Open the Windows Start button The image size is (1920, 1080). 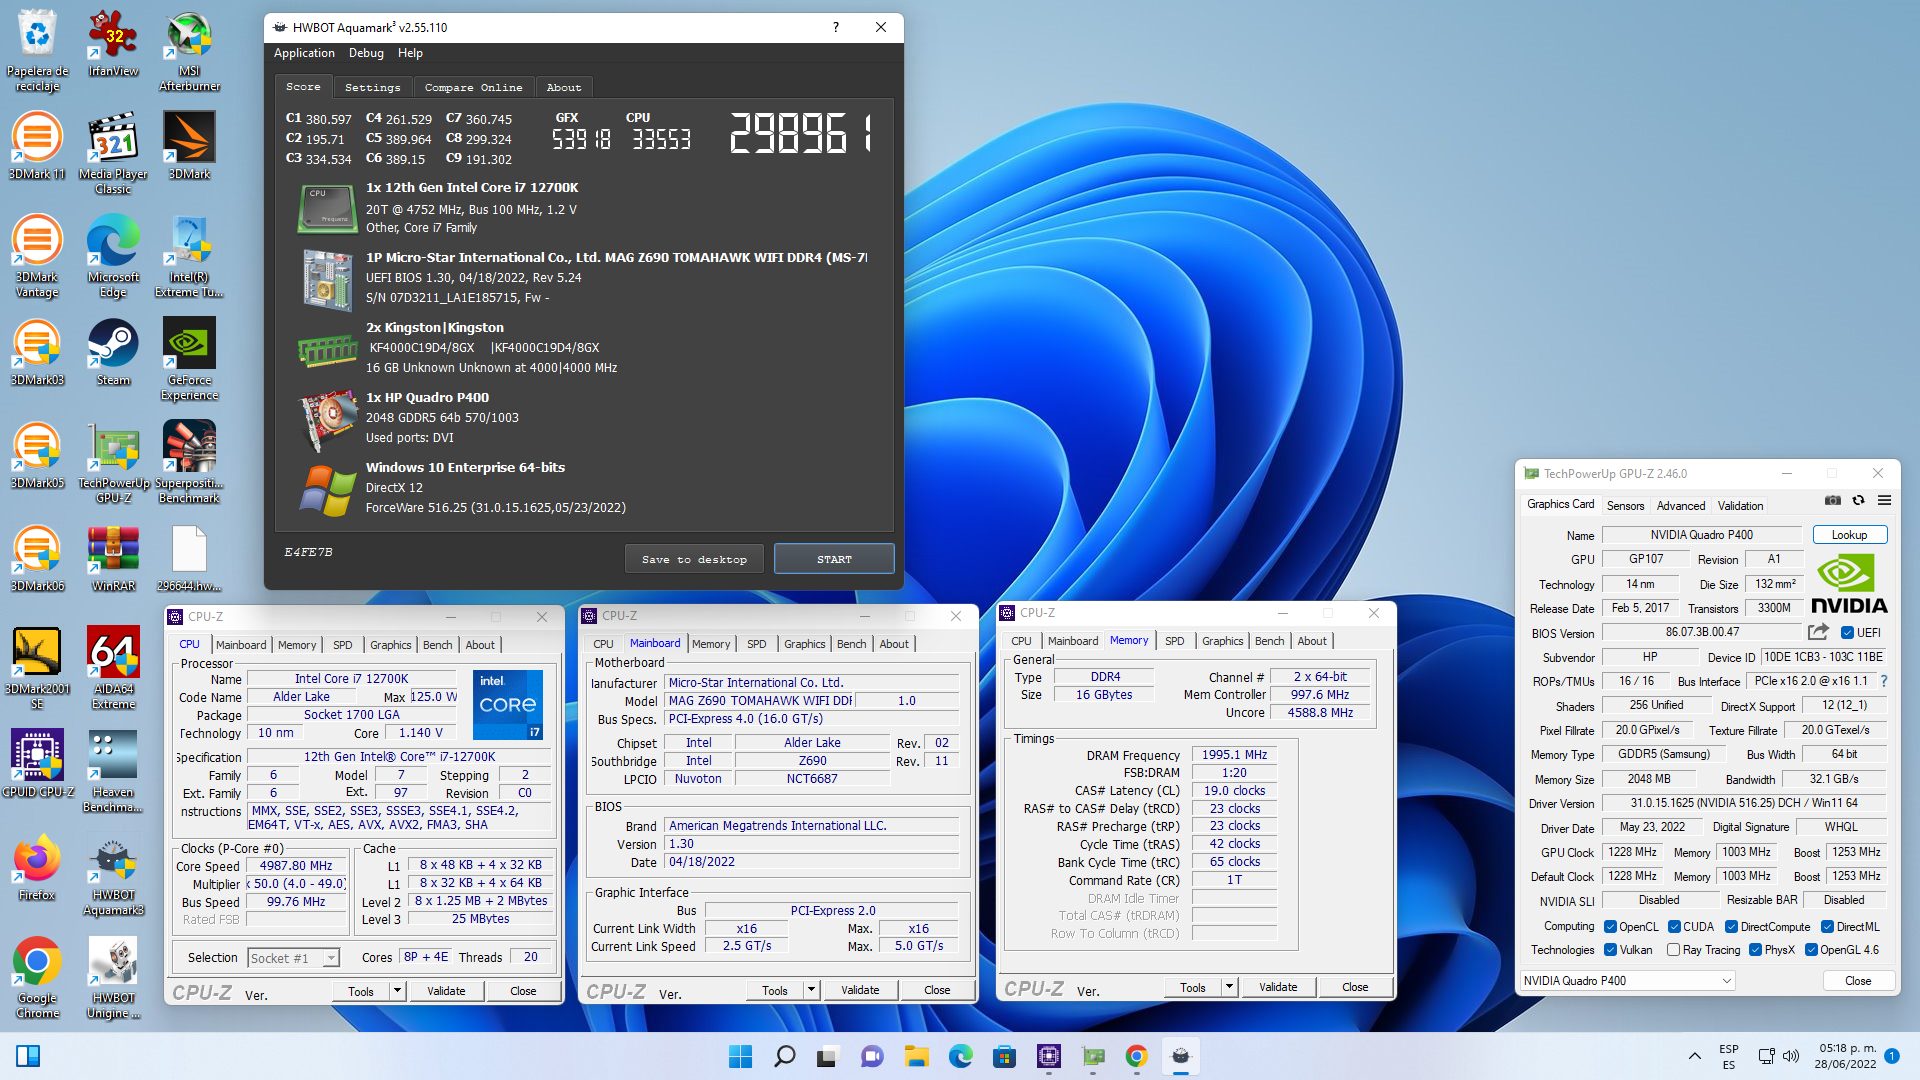[740, 1056]
